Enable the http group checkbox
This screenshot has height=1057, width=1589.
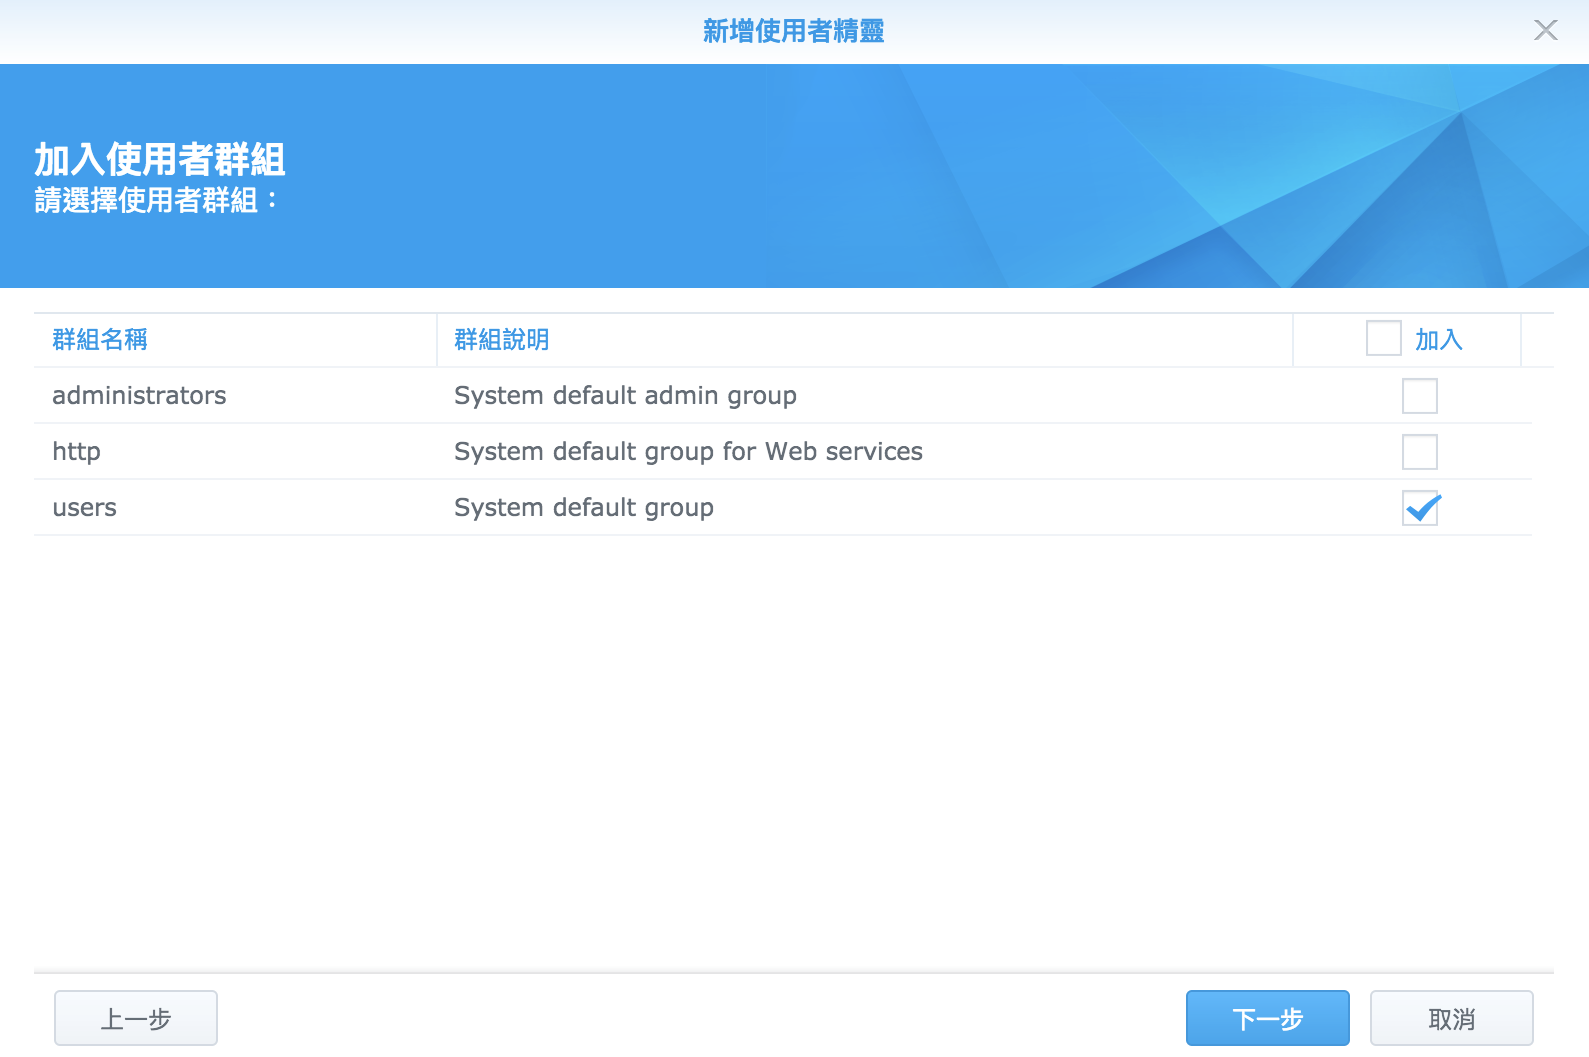coord(1419,452)
